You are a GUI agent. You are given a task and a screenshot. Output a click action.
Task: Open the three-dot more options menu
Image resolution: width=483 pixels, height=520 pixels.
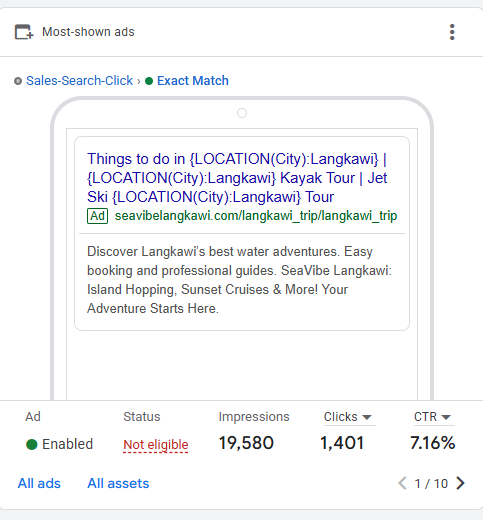(452, 32)
